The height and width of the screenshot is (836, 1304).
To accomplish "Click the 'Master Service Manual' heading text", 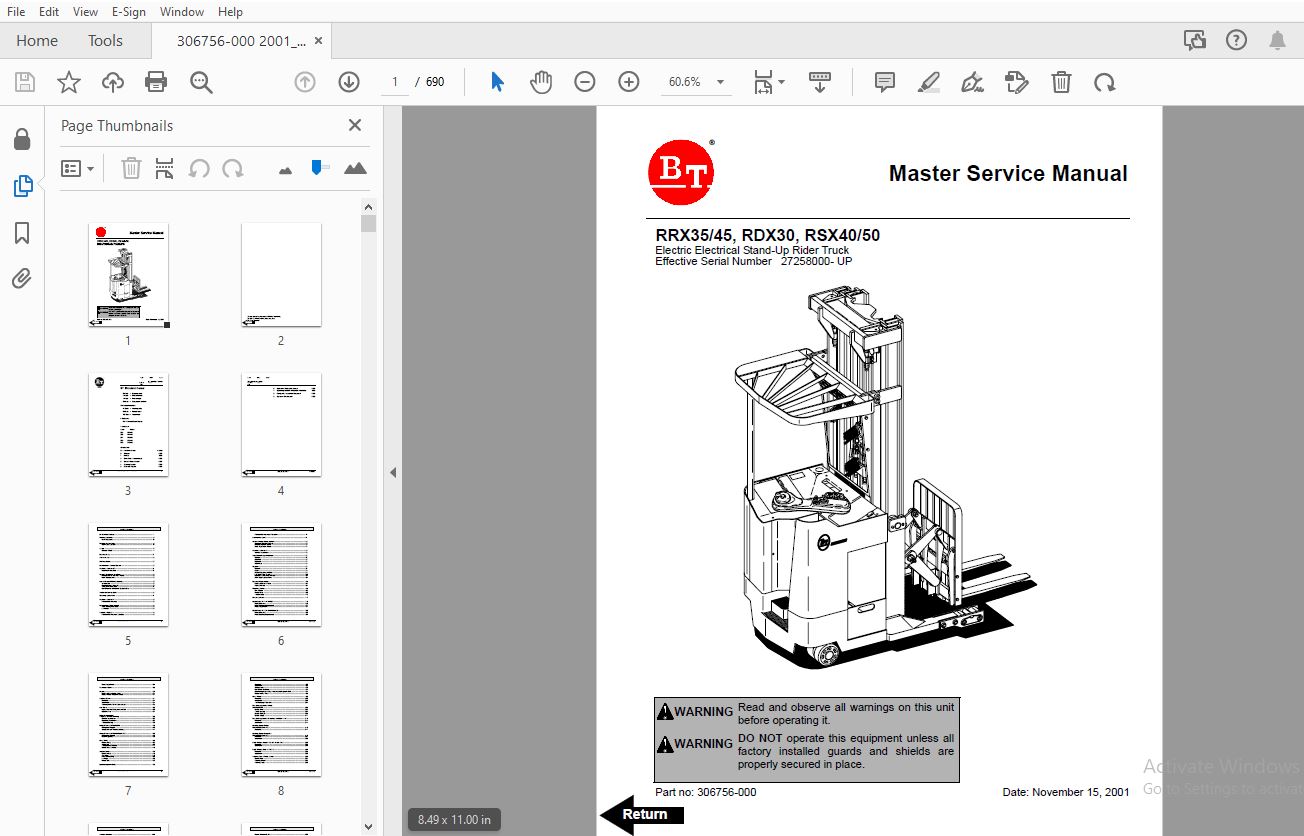I will point(1008,174).
